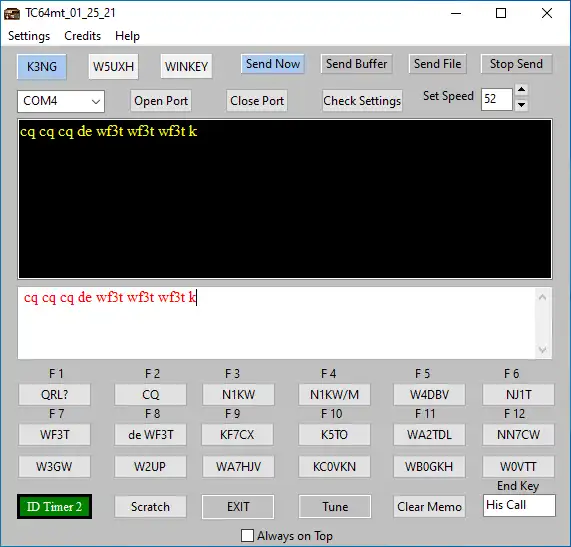Click the Tune button

point(335,507)
